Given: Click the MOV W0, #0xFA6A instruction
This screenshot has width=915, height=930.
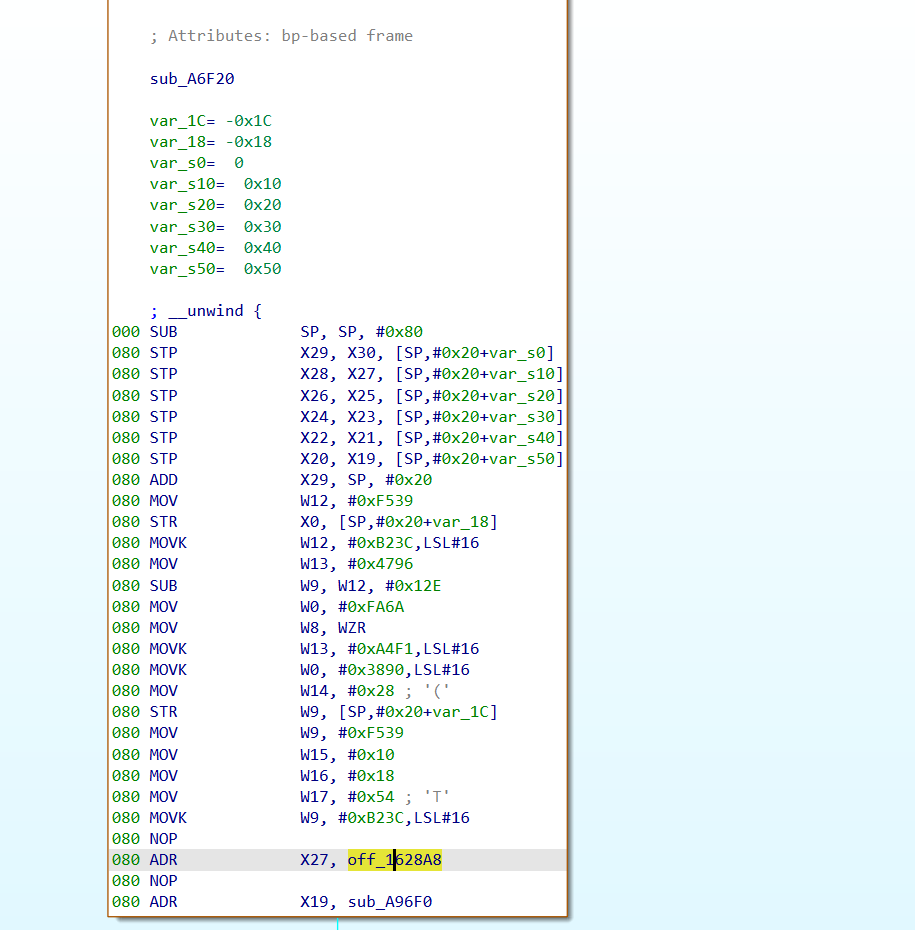Looking at the screenshot, I should point(276,607).
